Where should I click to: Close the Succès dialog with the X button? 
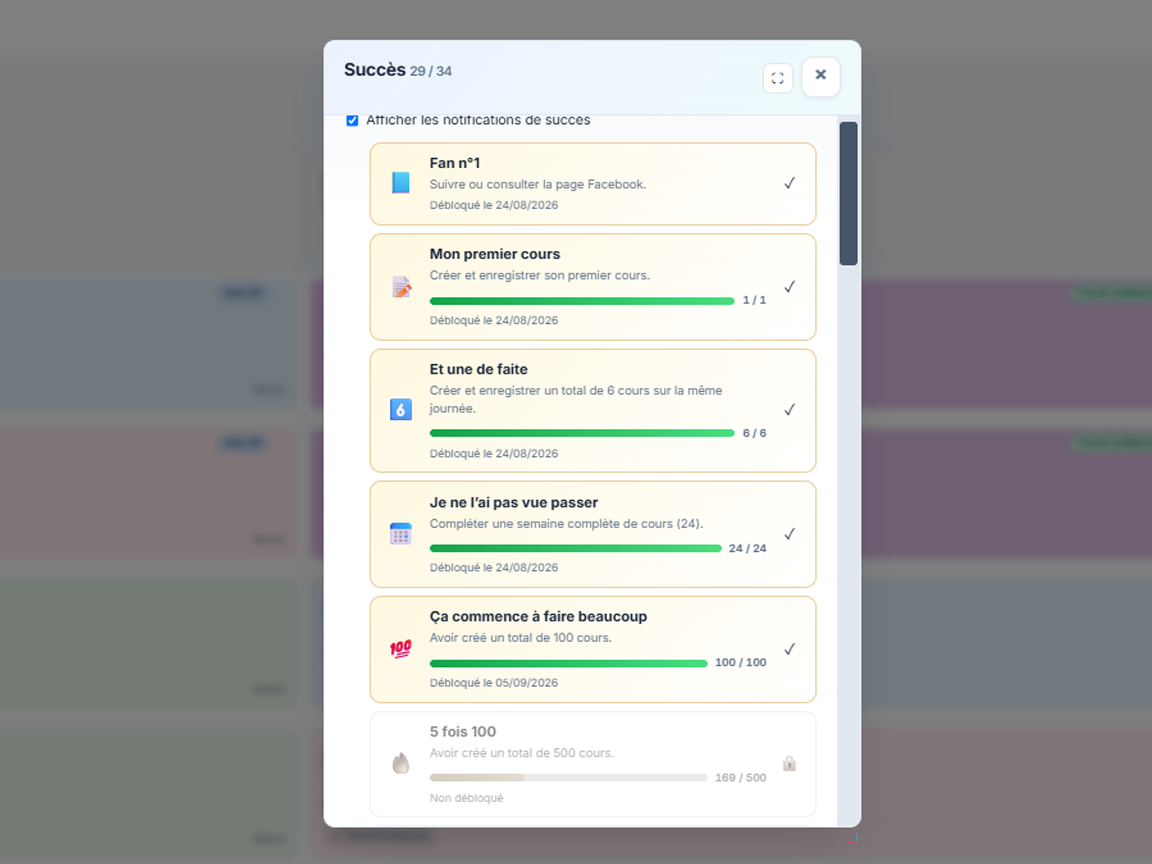pyautogui.click(x=821, y=76)
